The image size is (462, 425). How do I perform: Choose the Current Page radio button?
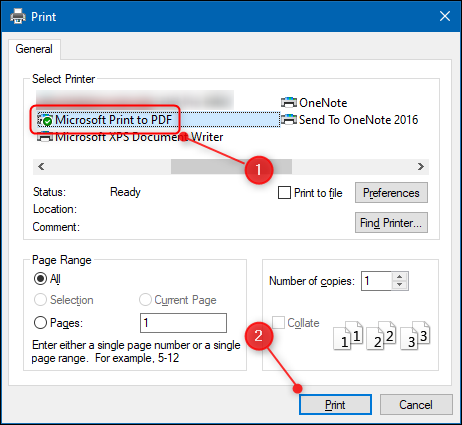145,300
